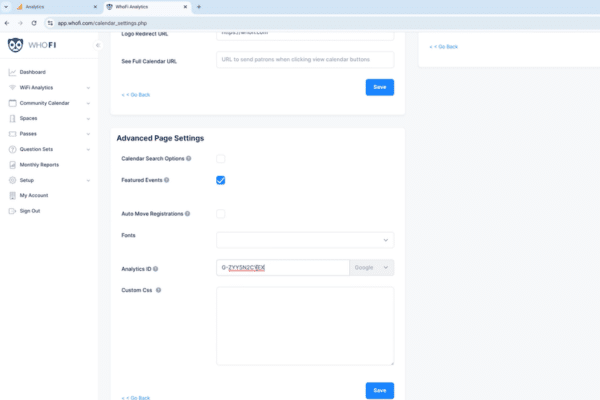The height and width of the screenshot is (400, 600).
Task: Click Save under Advanced Page Settings
Action: 380,390
